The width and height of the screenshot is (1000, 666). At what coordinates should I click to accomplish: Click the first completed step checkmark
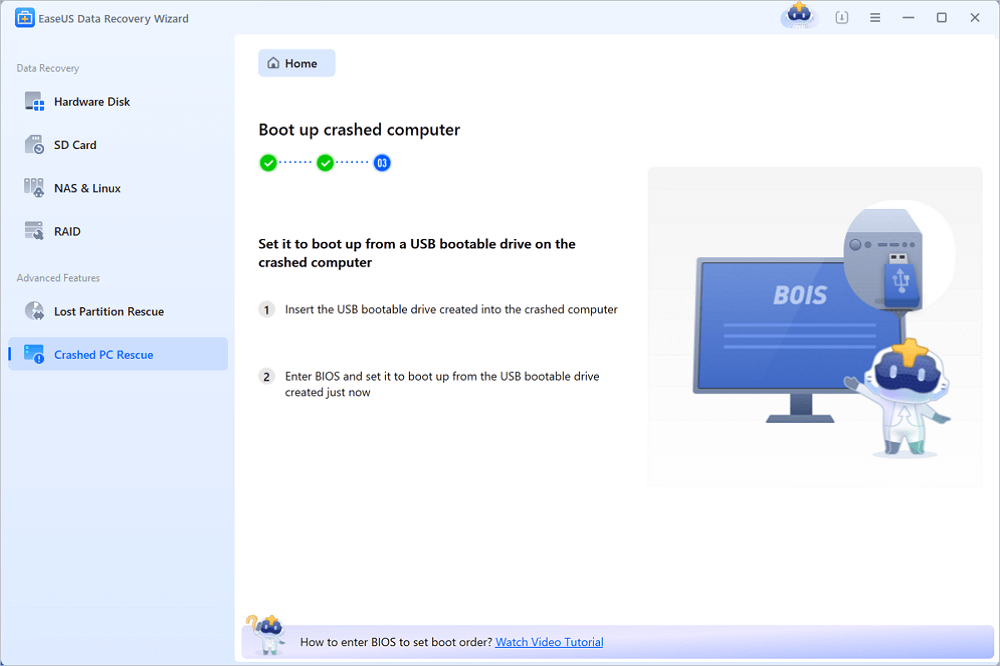(x=268, y=163)
